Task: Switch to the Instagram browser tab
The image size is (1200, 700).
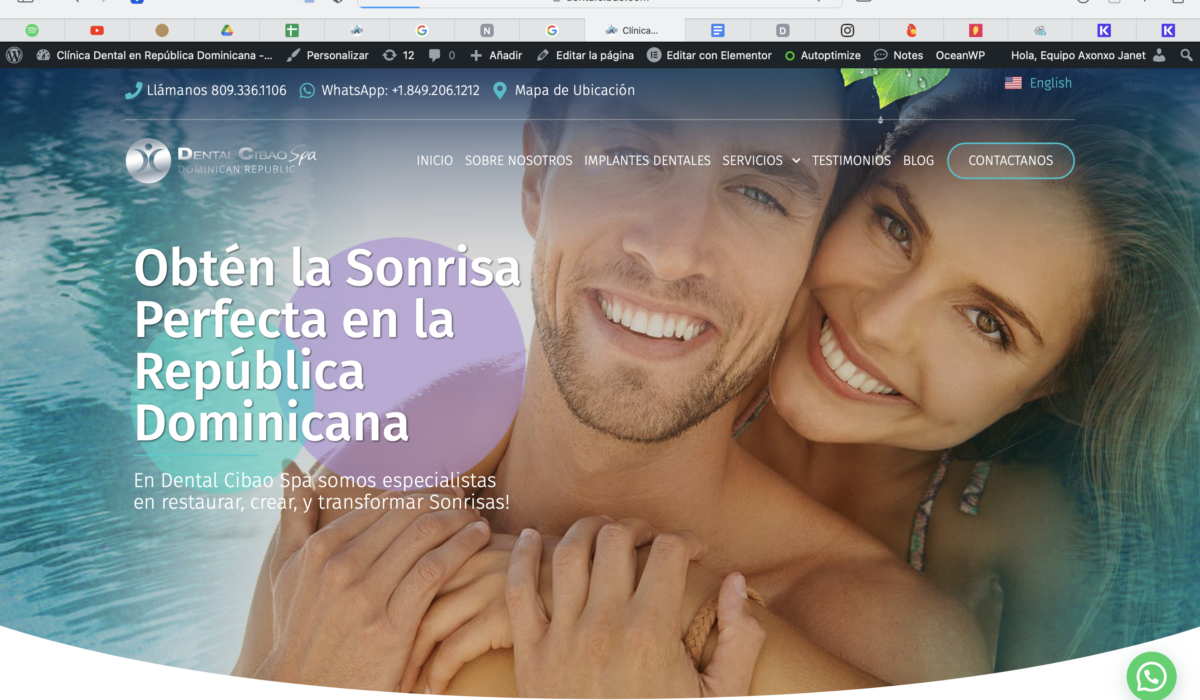Action: (848, 30)
